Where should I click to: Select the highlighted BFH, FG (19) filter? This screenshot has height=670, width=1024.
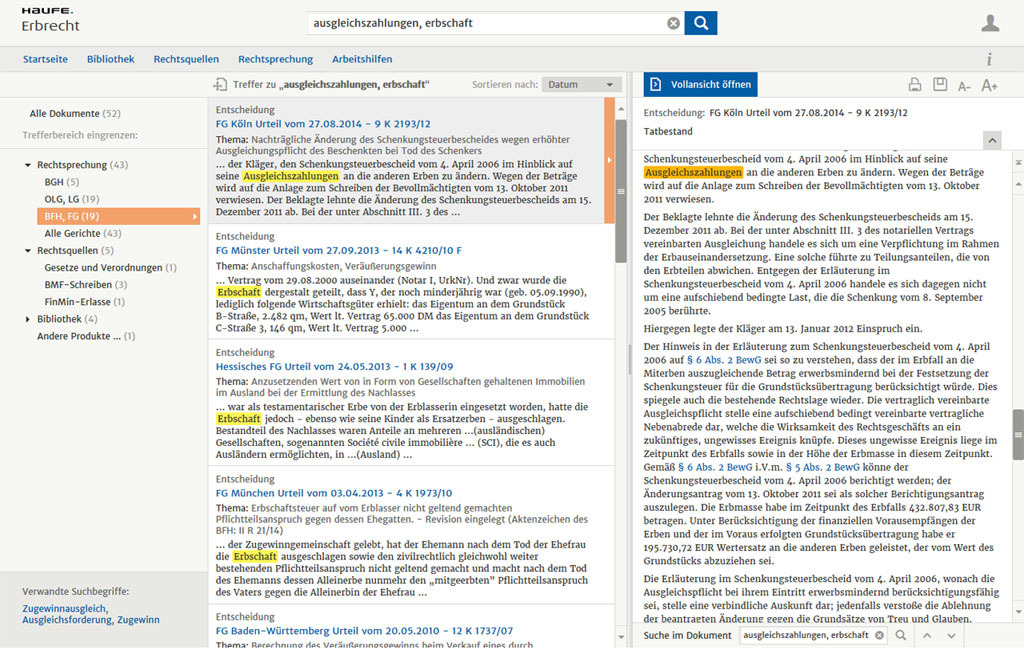(x=119, y=216)
